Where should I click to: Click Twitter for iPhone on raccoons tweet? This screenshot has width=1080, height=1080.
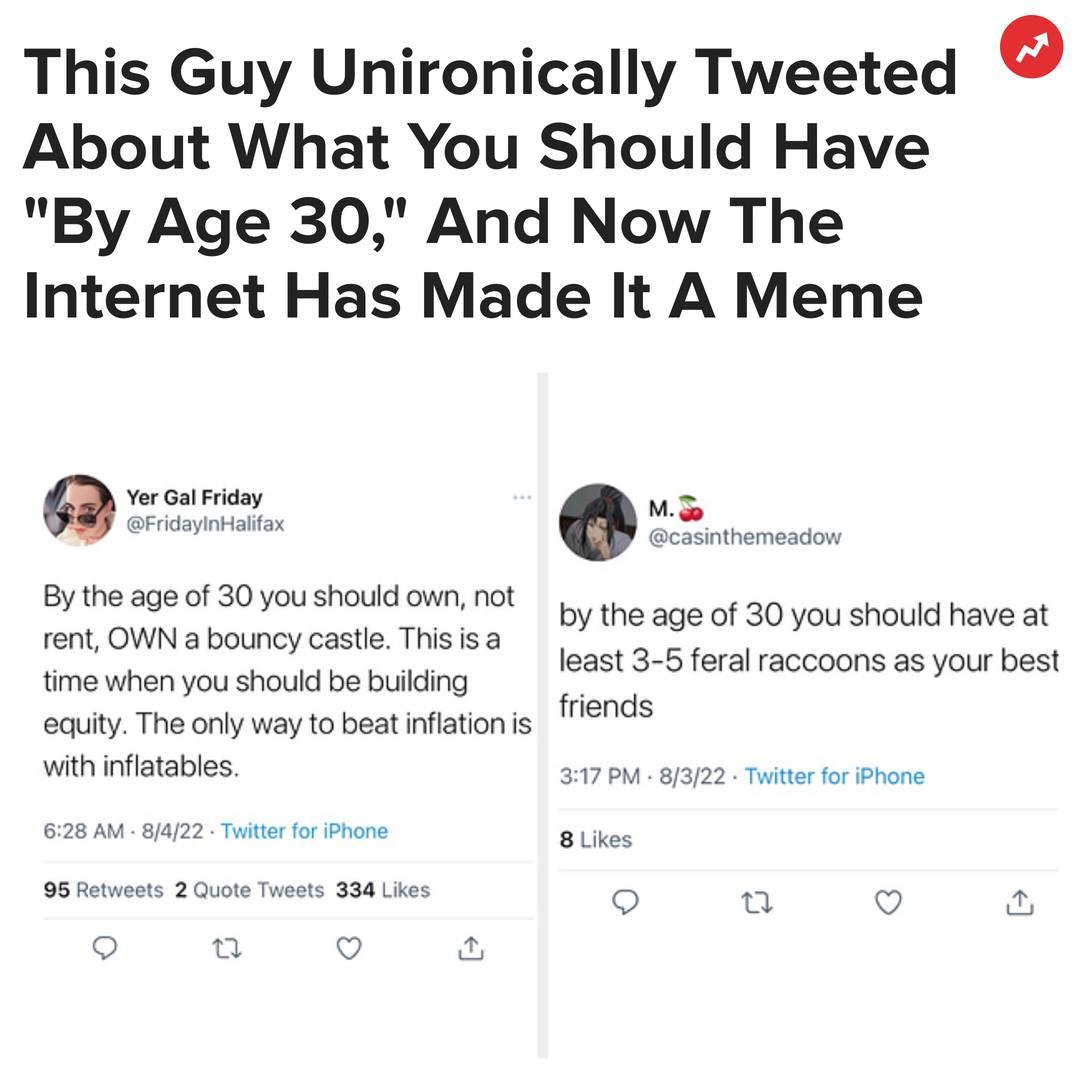click(834, 776)
